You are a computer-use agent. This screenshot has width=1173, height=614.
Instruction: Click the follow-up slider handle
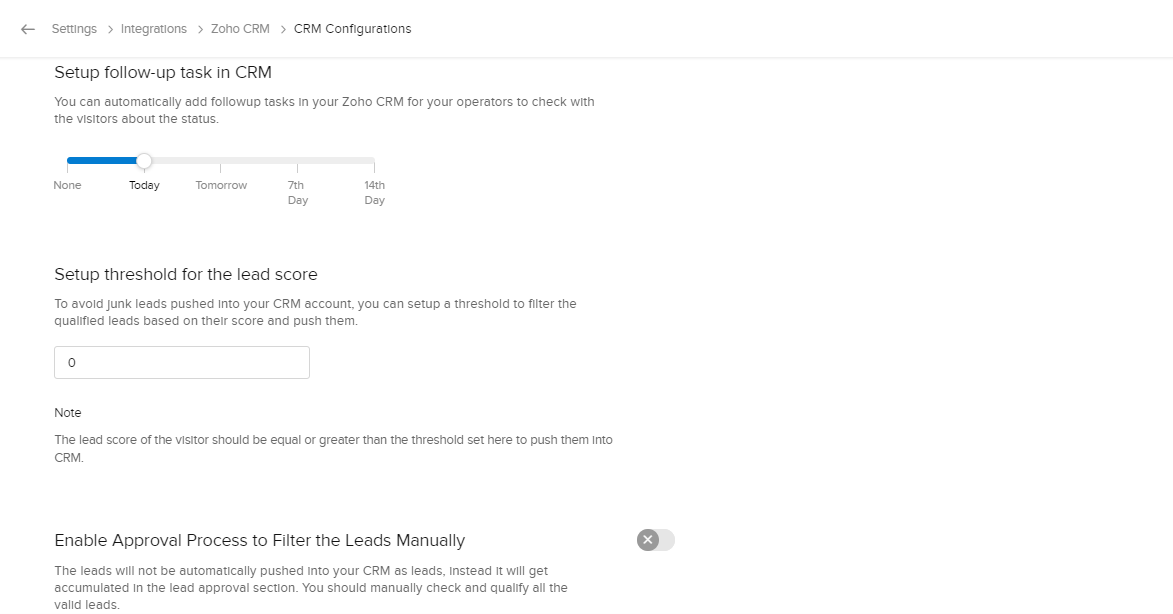(144, 160)
